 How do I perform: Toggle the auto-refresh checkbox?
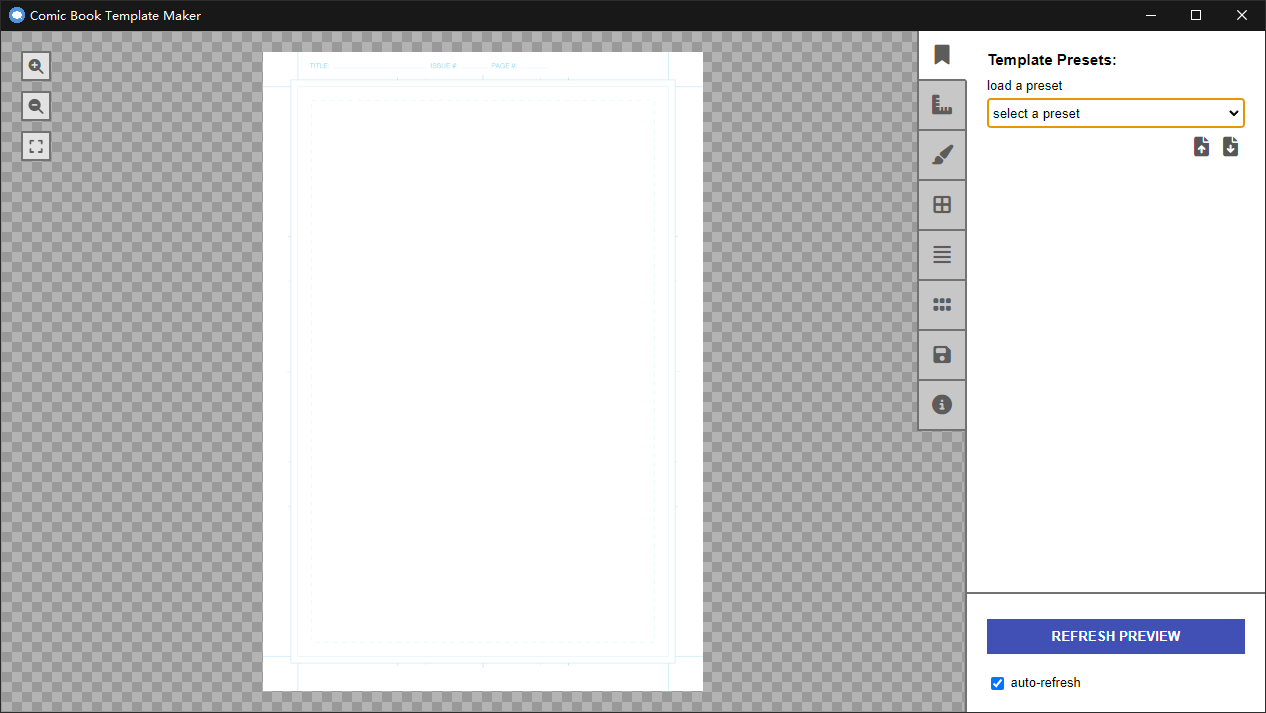pyautogui.click(x=997, y=683)
